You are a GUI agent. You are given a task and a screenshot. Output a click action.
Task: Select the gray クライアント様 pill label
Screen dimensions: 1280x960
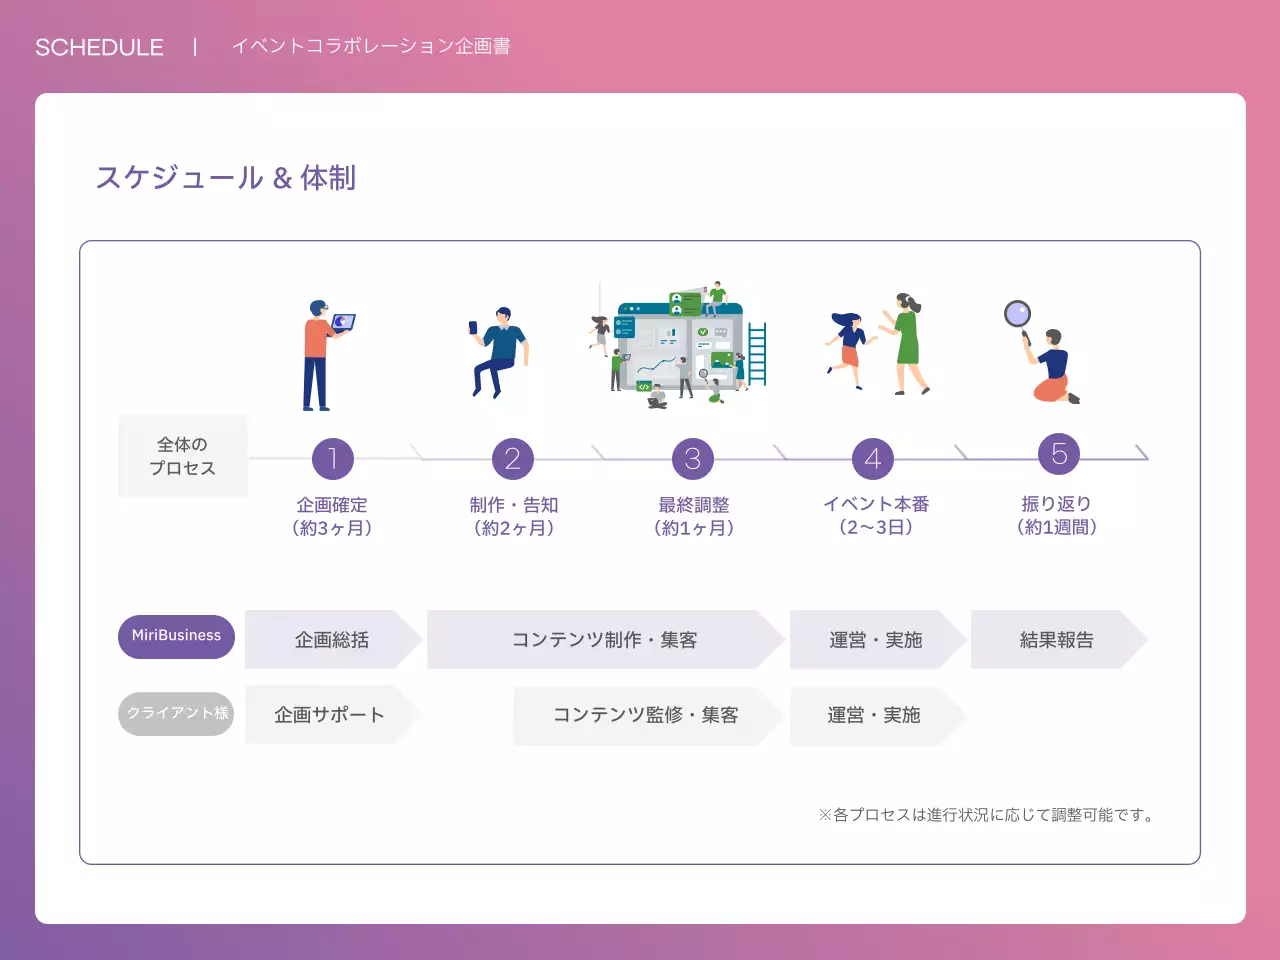click(176, 713)
